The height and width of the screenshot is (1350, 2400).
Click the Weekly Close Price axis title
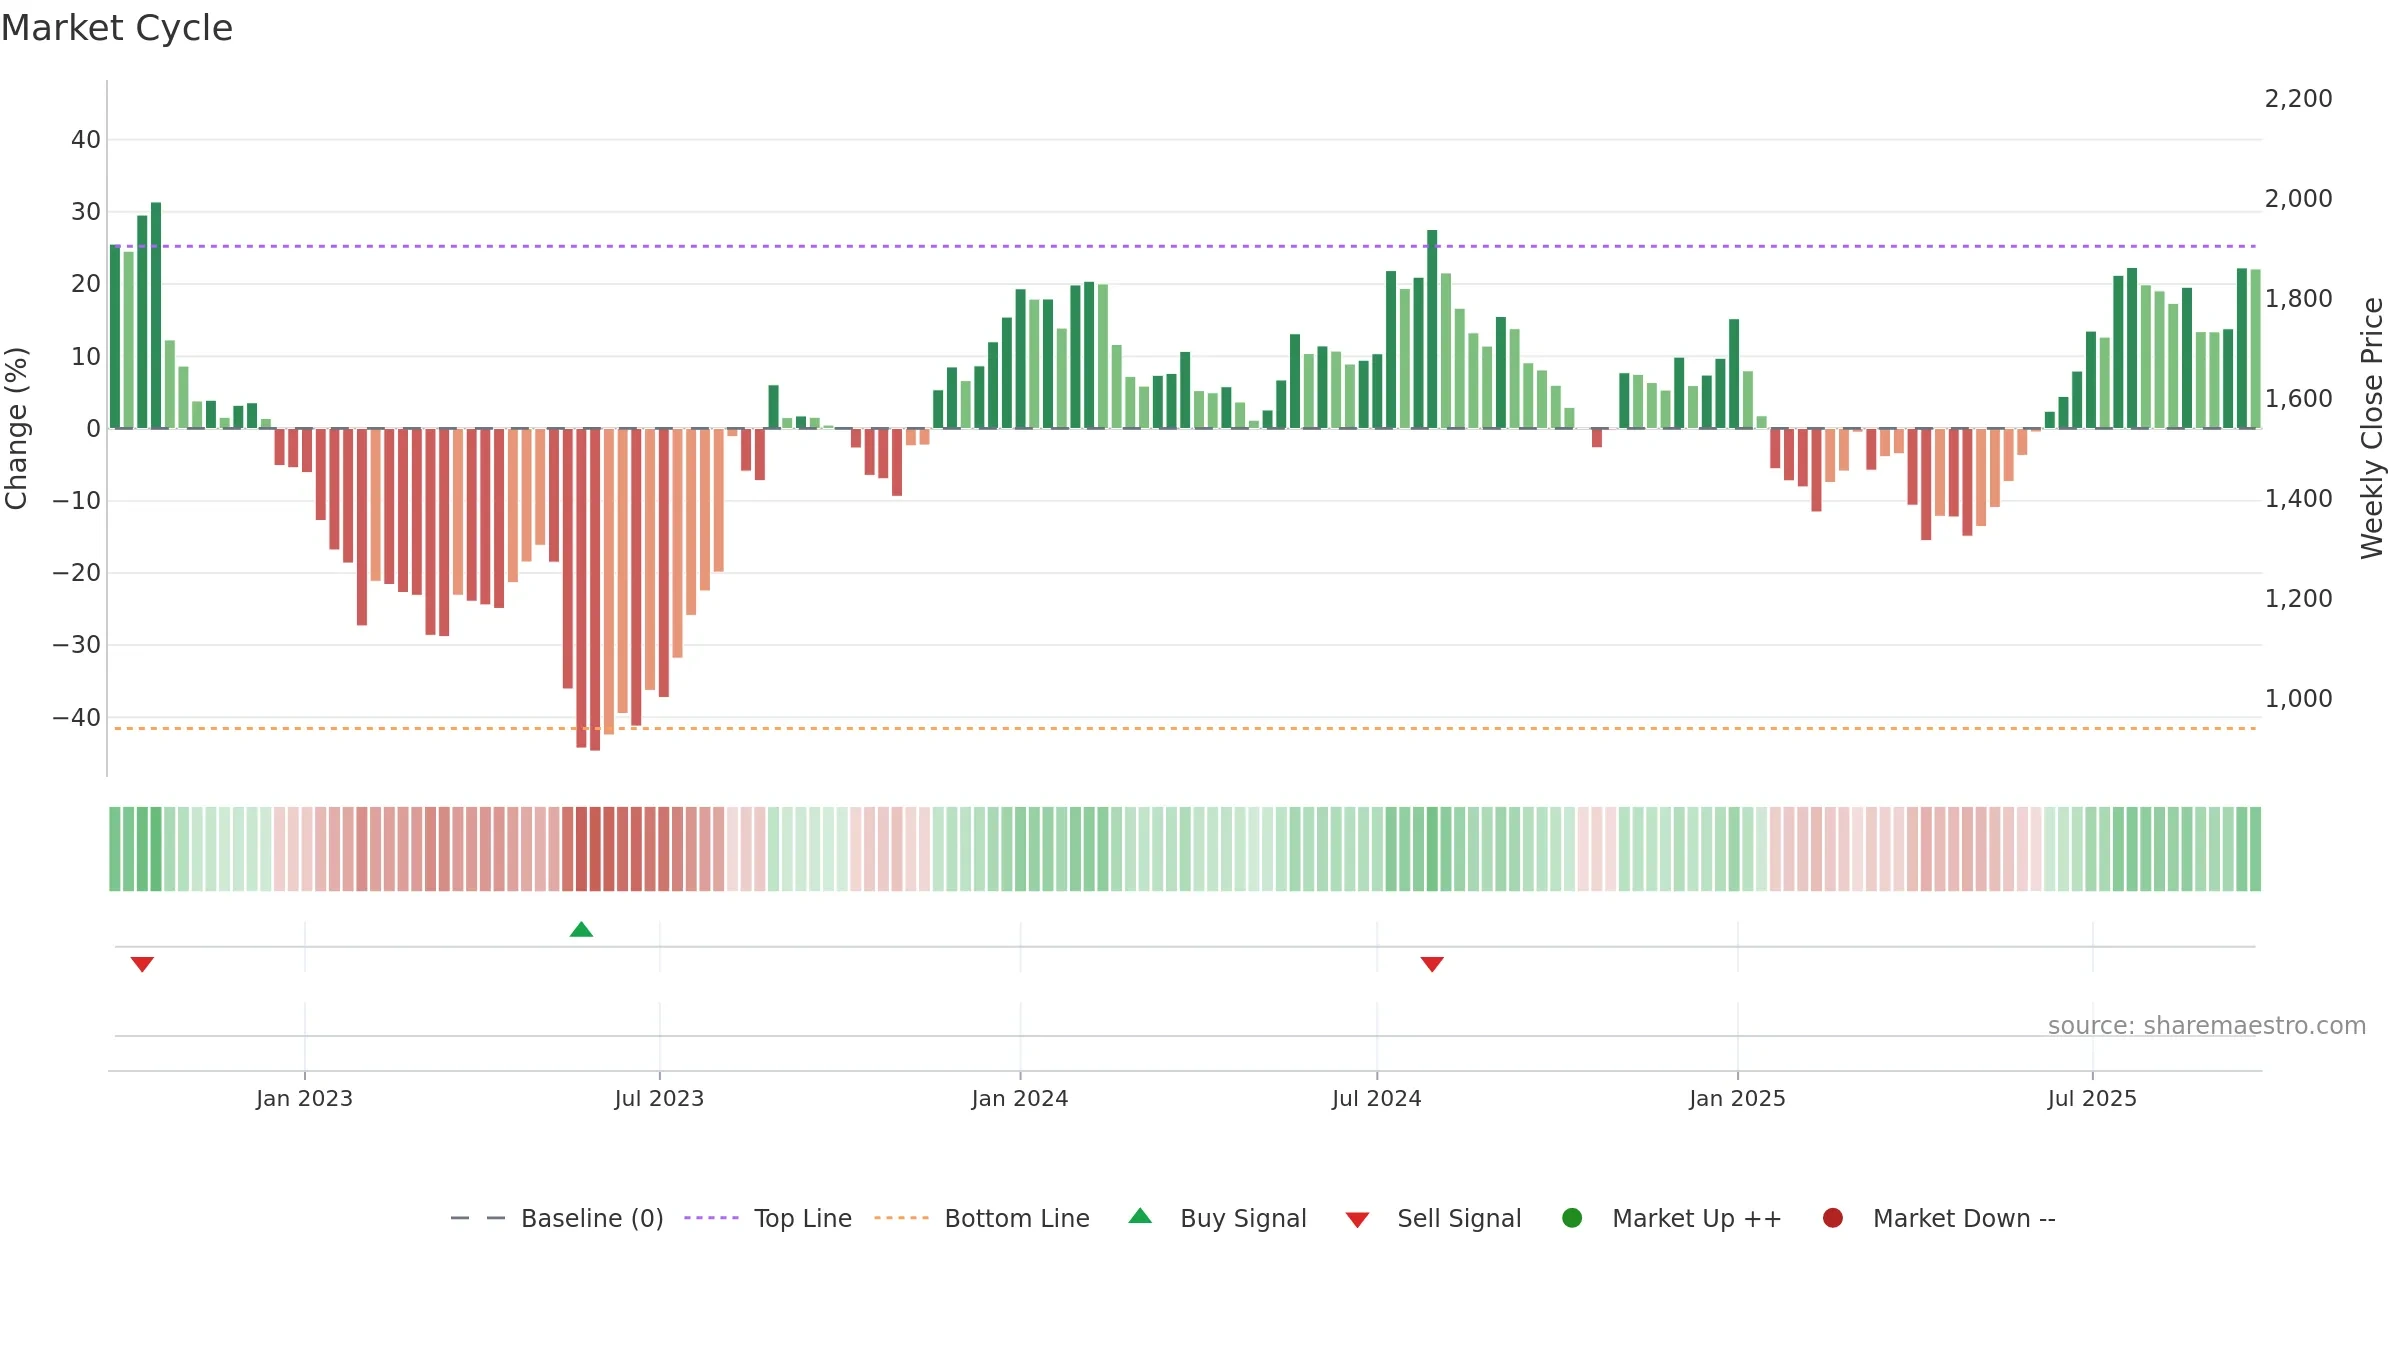coord(2372,428)
